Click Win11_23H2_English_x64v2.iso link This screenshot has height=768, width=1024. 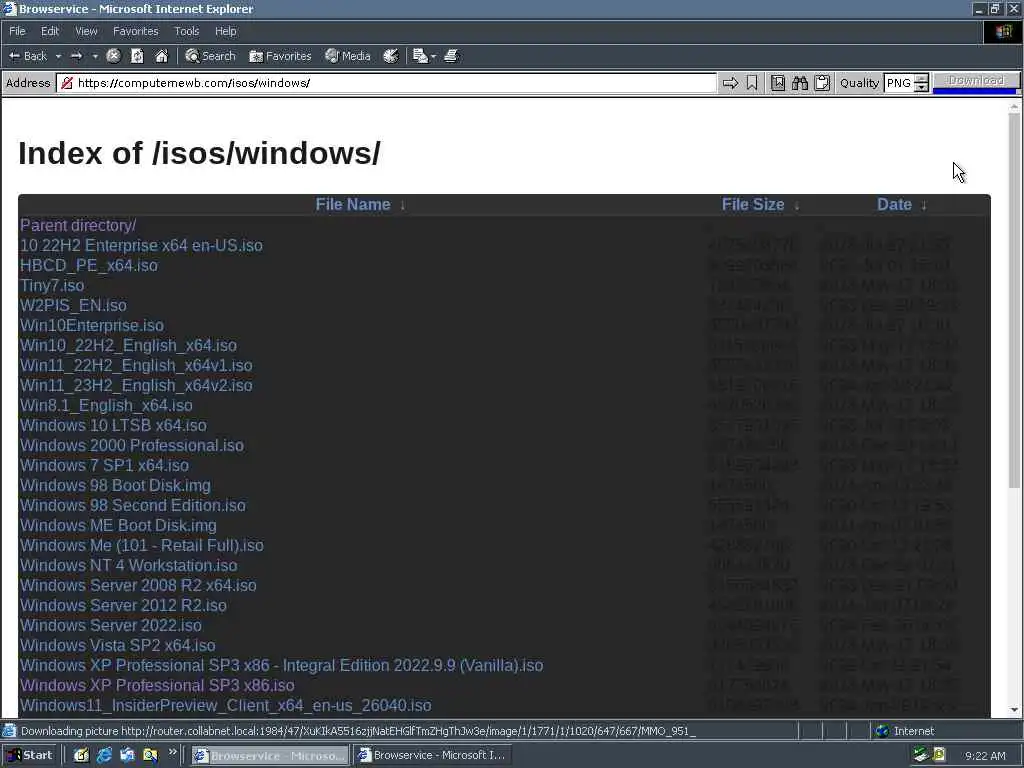(x=136, y=385)
